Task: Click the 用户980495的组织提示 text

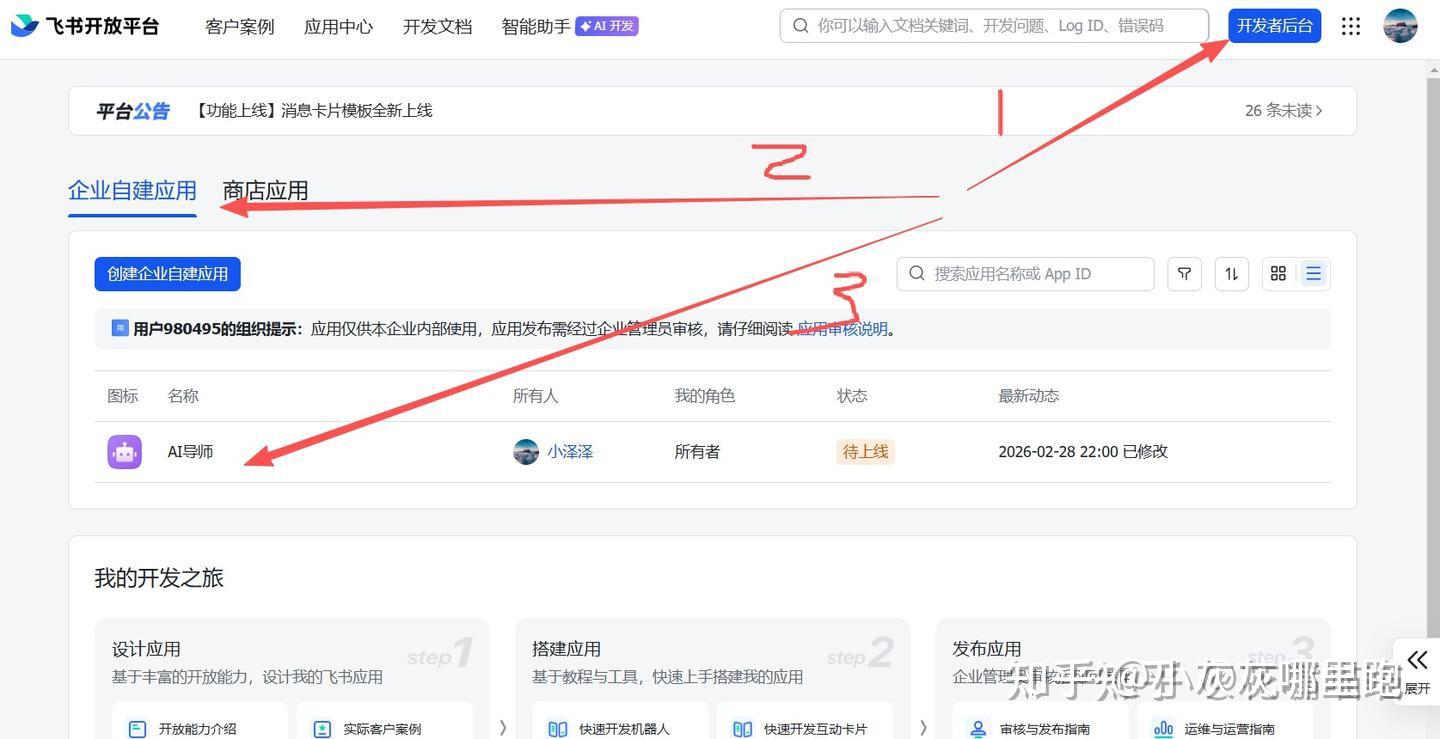Action: (x=217, y=329)
